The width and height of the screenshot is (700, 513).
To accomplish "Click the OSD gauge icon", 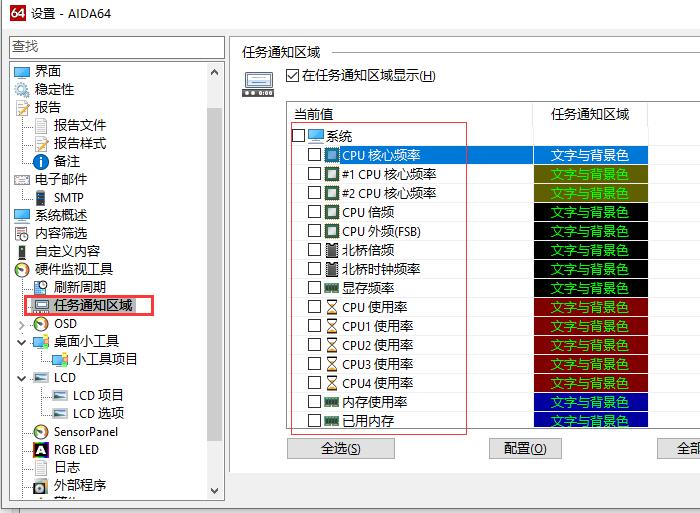I will pos(41,324).
